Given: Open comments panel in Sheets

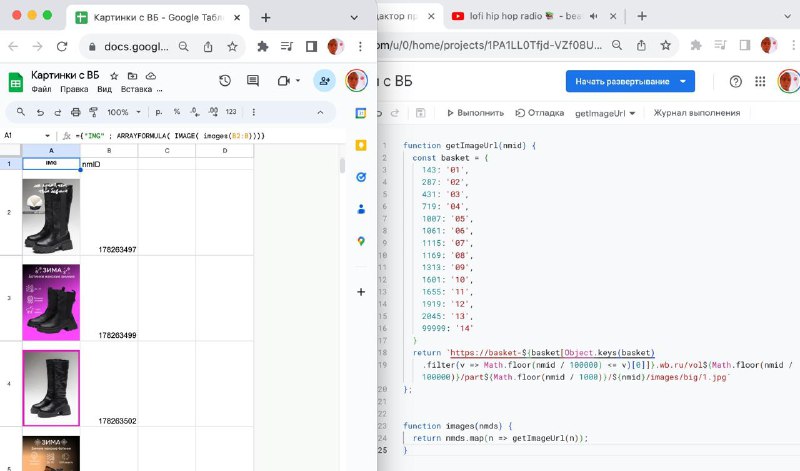Looking at the screenshot, I should pyautogui.click(x=253, y=81).
